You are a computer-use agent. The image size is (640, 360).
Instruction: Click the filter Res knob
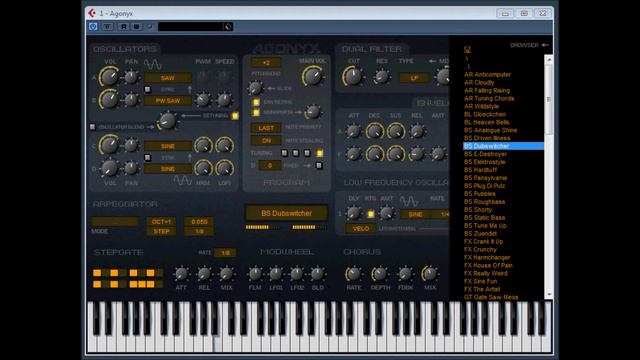pyautogui.click(x=382, y=77)
